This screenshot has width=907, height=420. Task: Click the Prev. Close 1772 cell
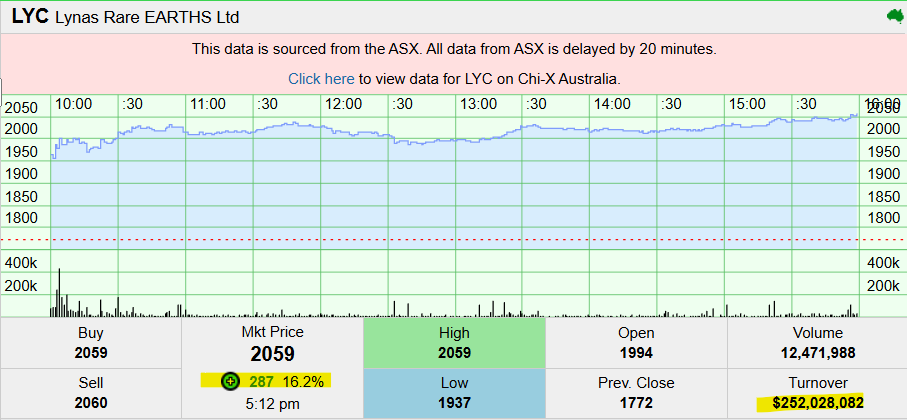[x=636, y=393]
